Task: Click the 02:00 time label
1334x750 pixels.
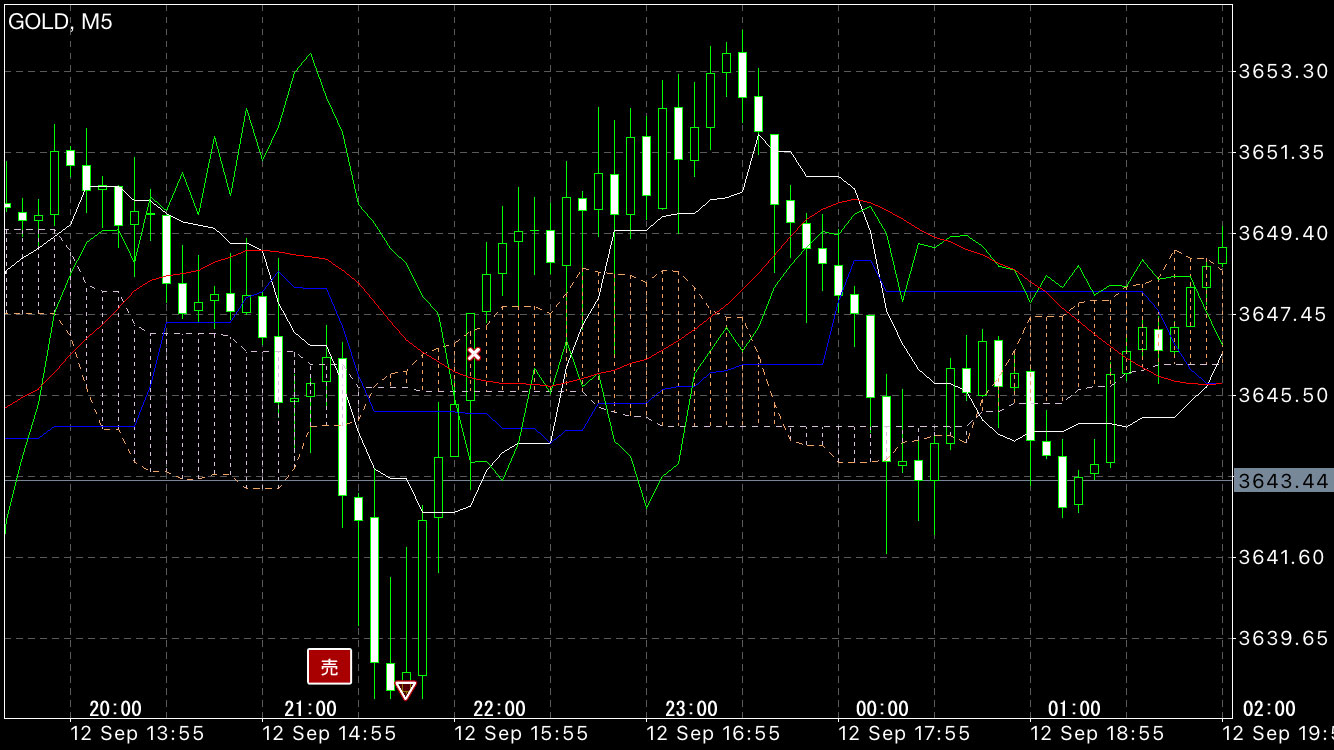Action: tap(1269, 709)
